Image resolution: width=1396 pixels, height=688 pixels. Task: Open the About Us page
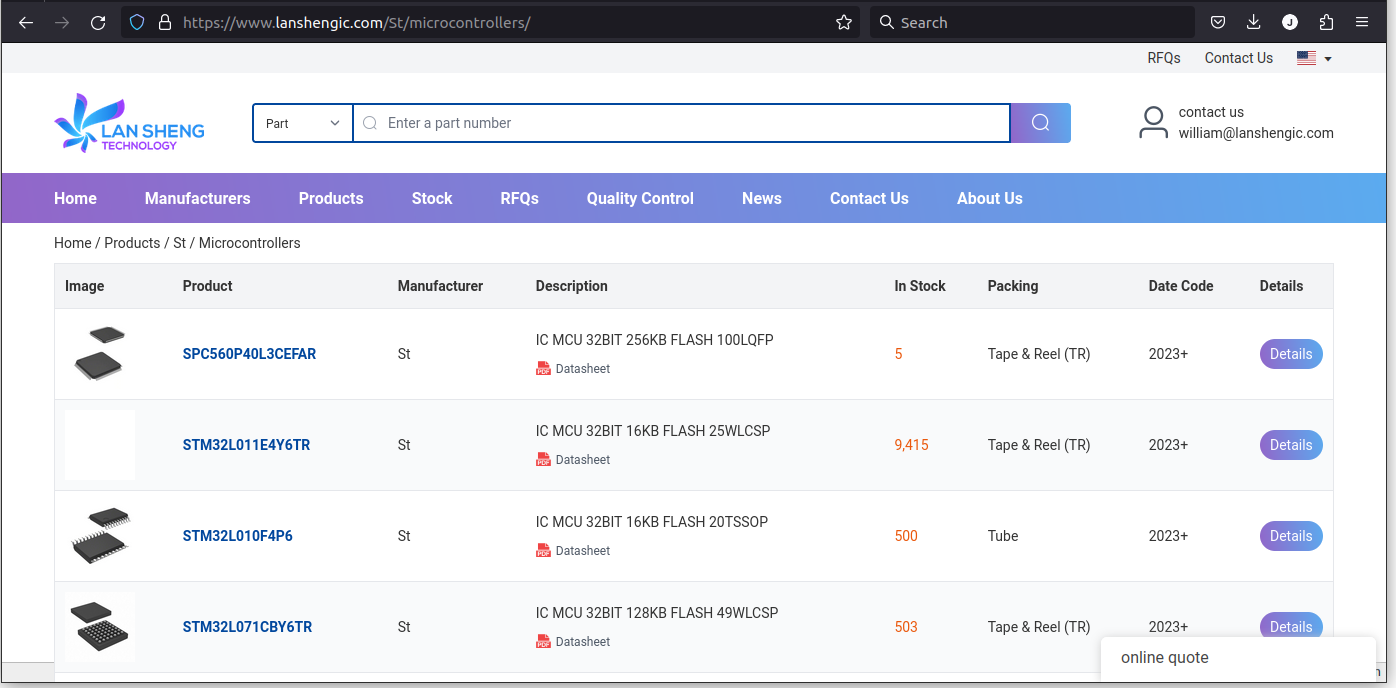coord(990,198)
